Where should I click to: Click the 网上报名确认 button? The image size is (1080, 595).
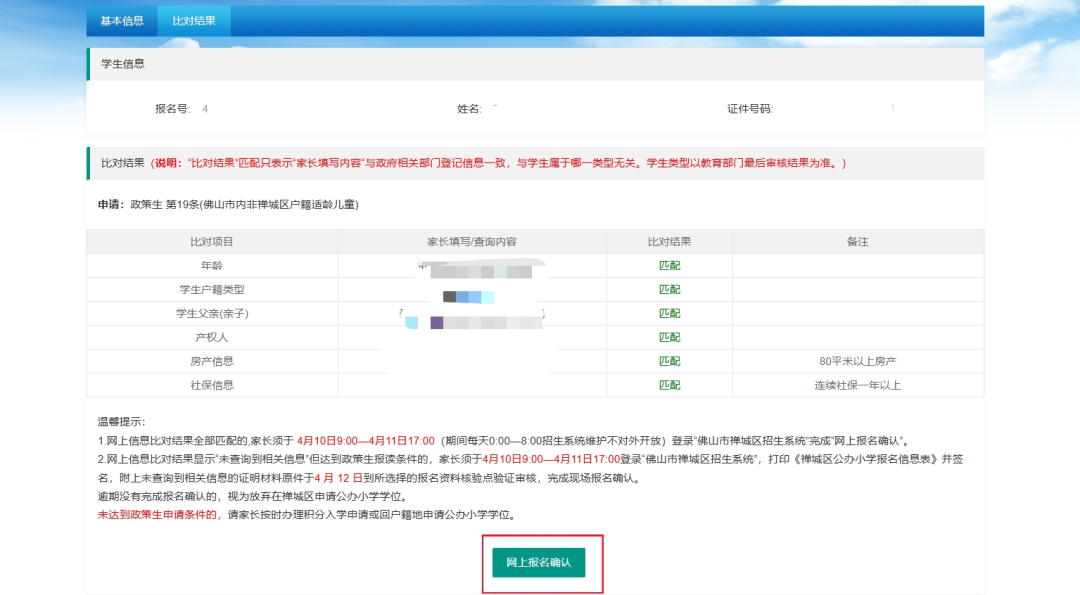539,563
